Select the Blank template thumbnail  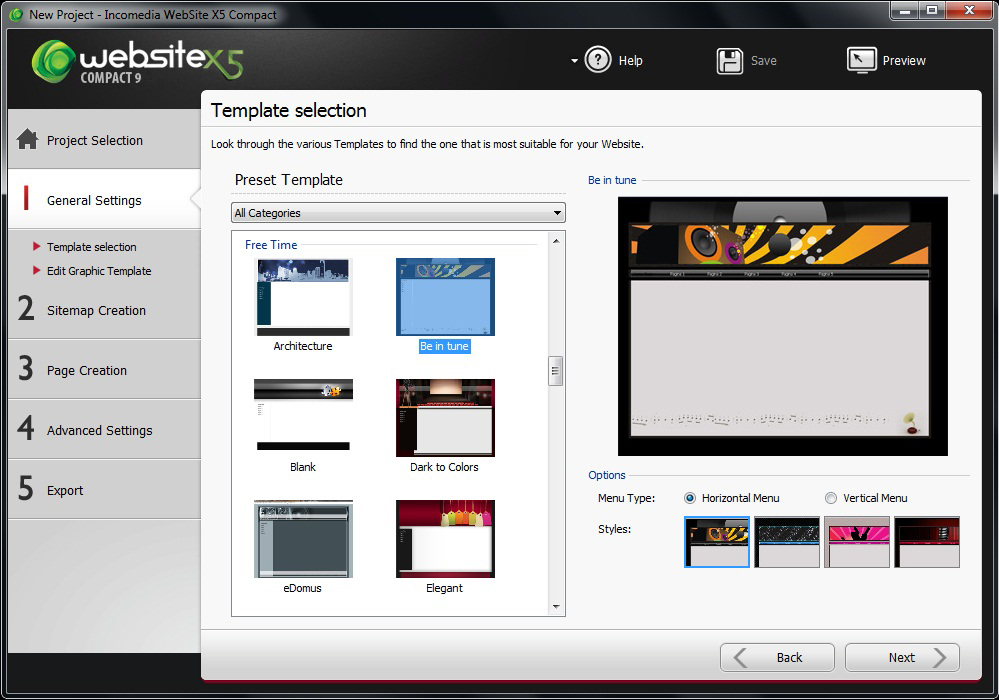303,417
